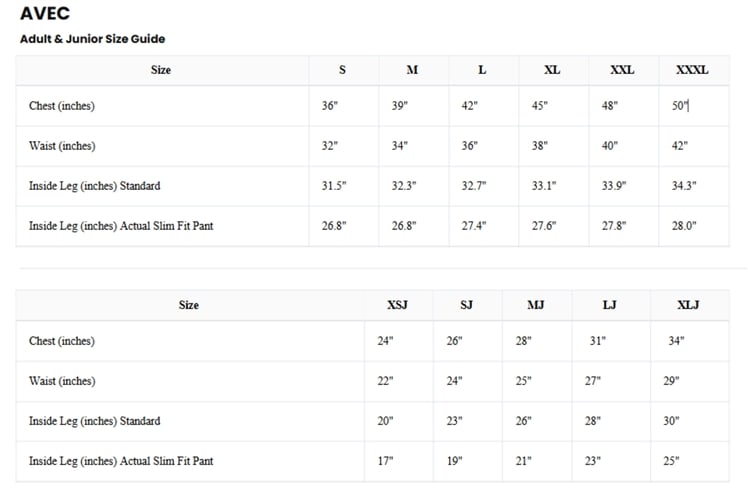Click the XLJ waist value 29"
The height and width of the screenshot is (492, 748).
[x=671, y=381]
